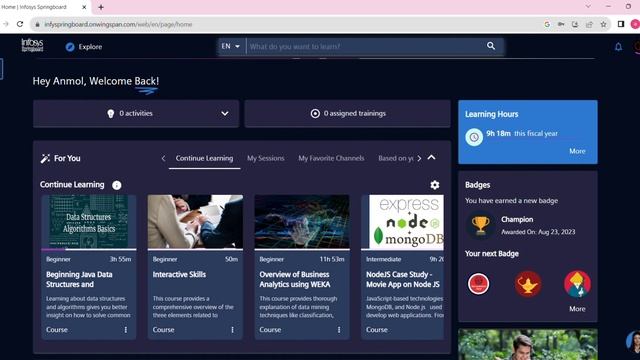Click the search field to learn
This screenshot has width=640, height=360.
click(366, 46)
